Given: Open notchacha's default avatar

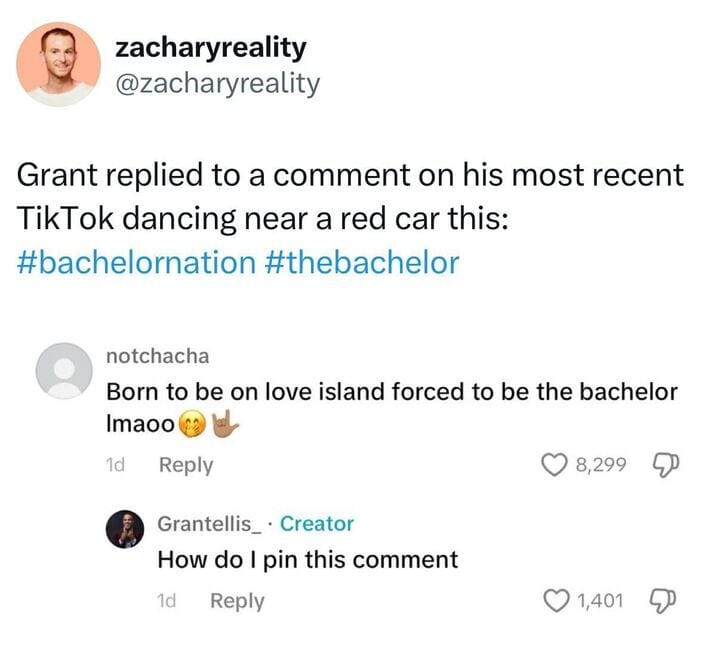Looking at the screenshot, I should pyautogui.click(x=64, y=371).
